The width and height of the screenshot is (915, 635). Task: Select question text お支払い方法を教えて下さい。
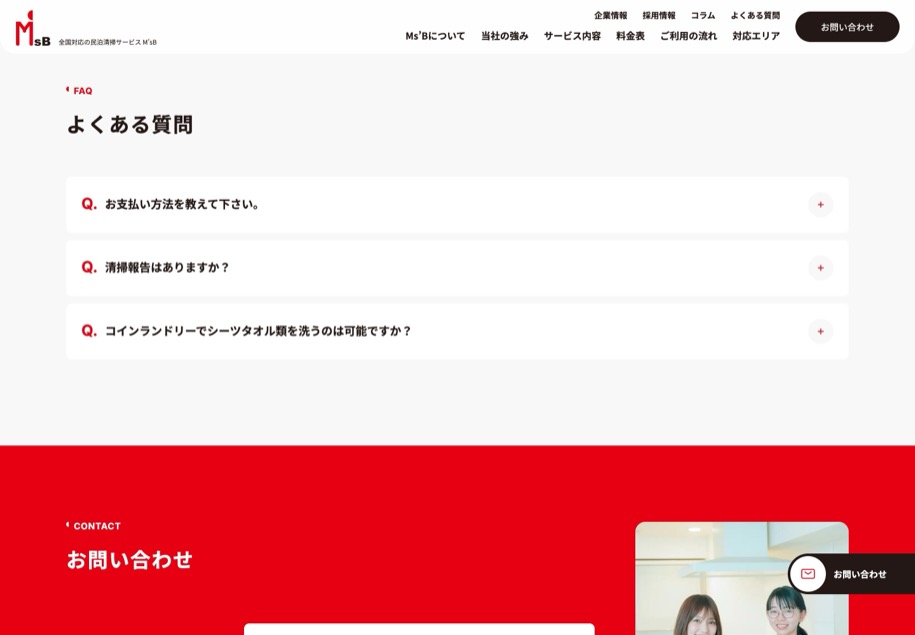(x=182, y=204)
